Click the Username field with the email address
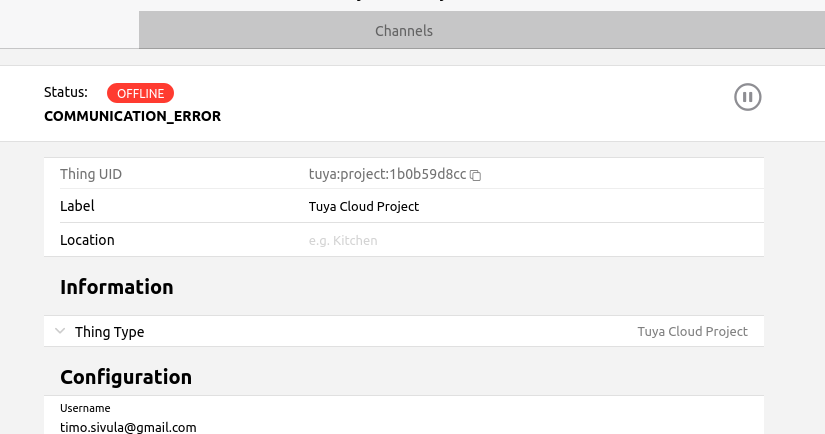This screenshot has width=825, height=434. pos(404,419)
